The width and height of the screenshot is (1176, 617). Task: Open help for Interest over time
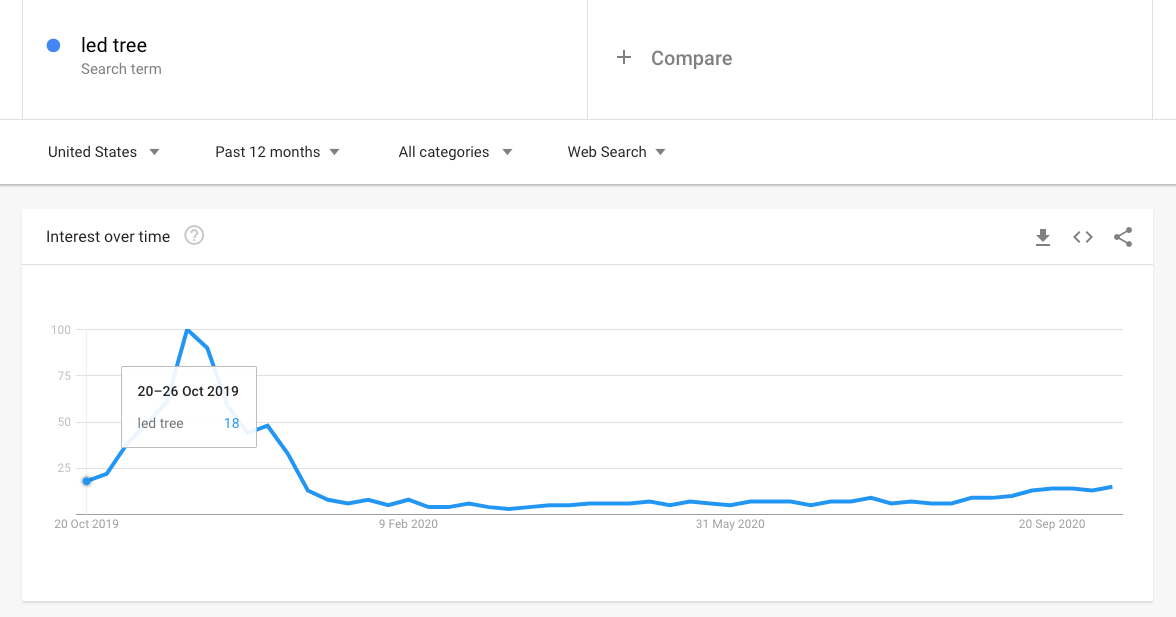click(x=195, y=236)
